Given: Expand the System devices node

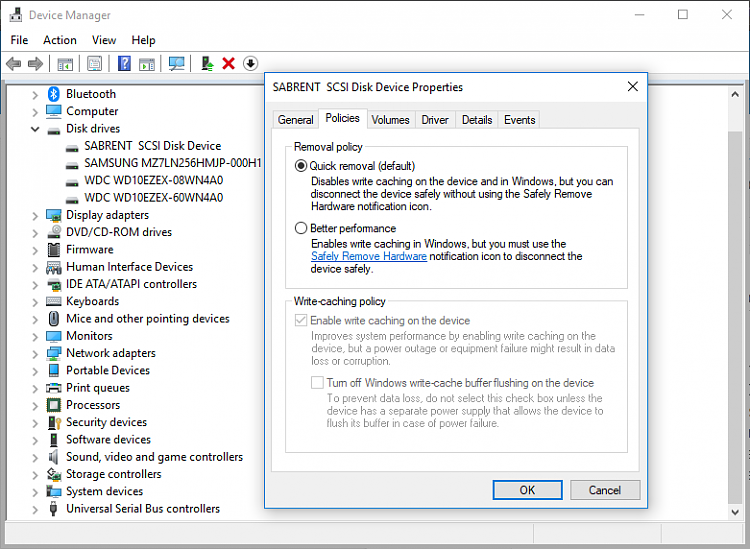Looking at the screenshot, I should [35, 493].
